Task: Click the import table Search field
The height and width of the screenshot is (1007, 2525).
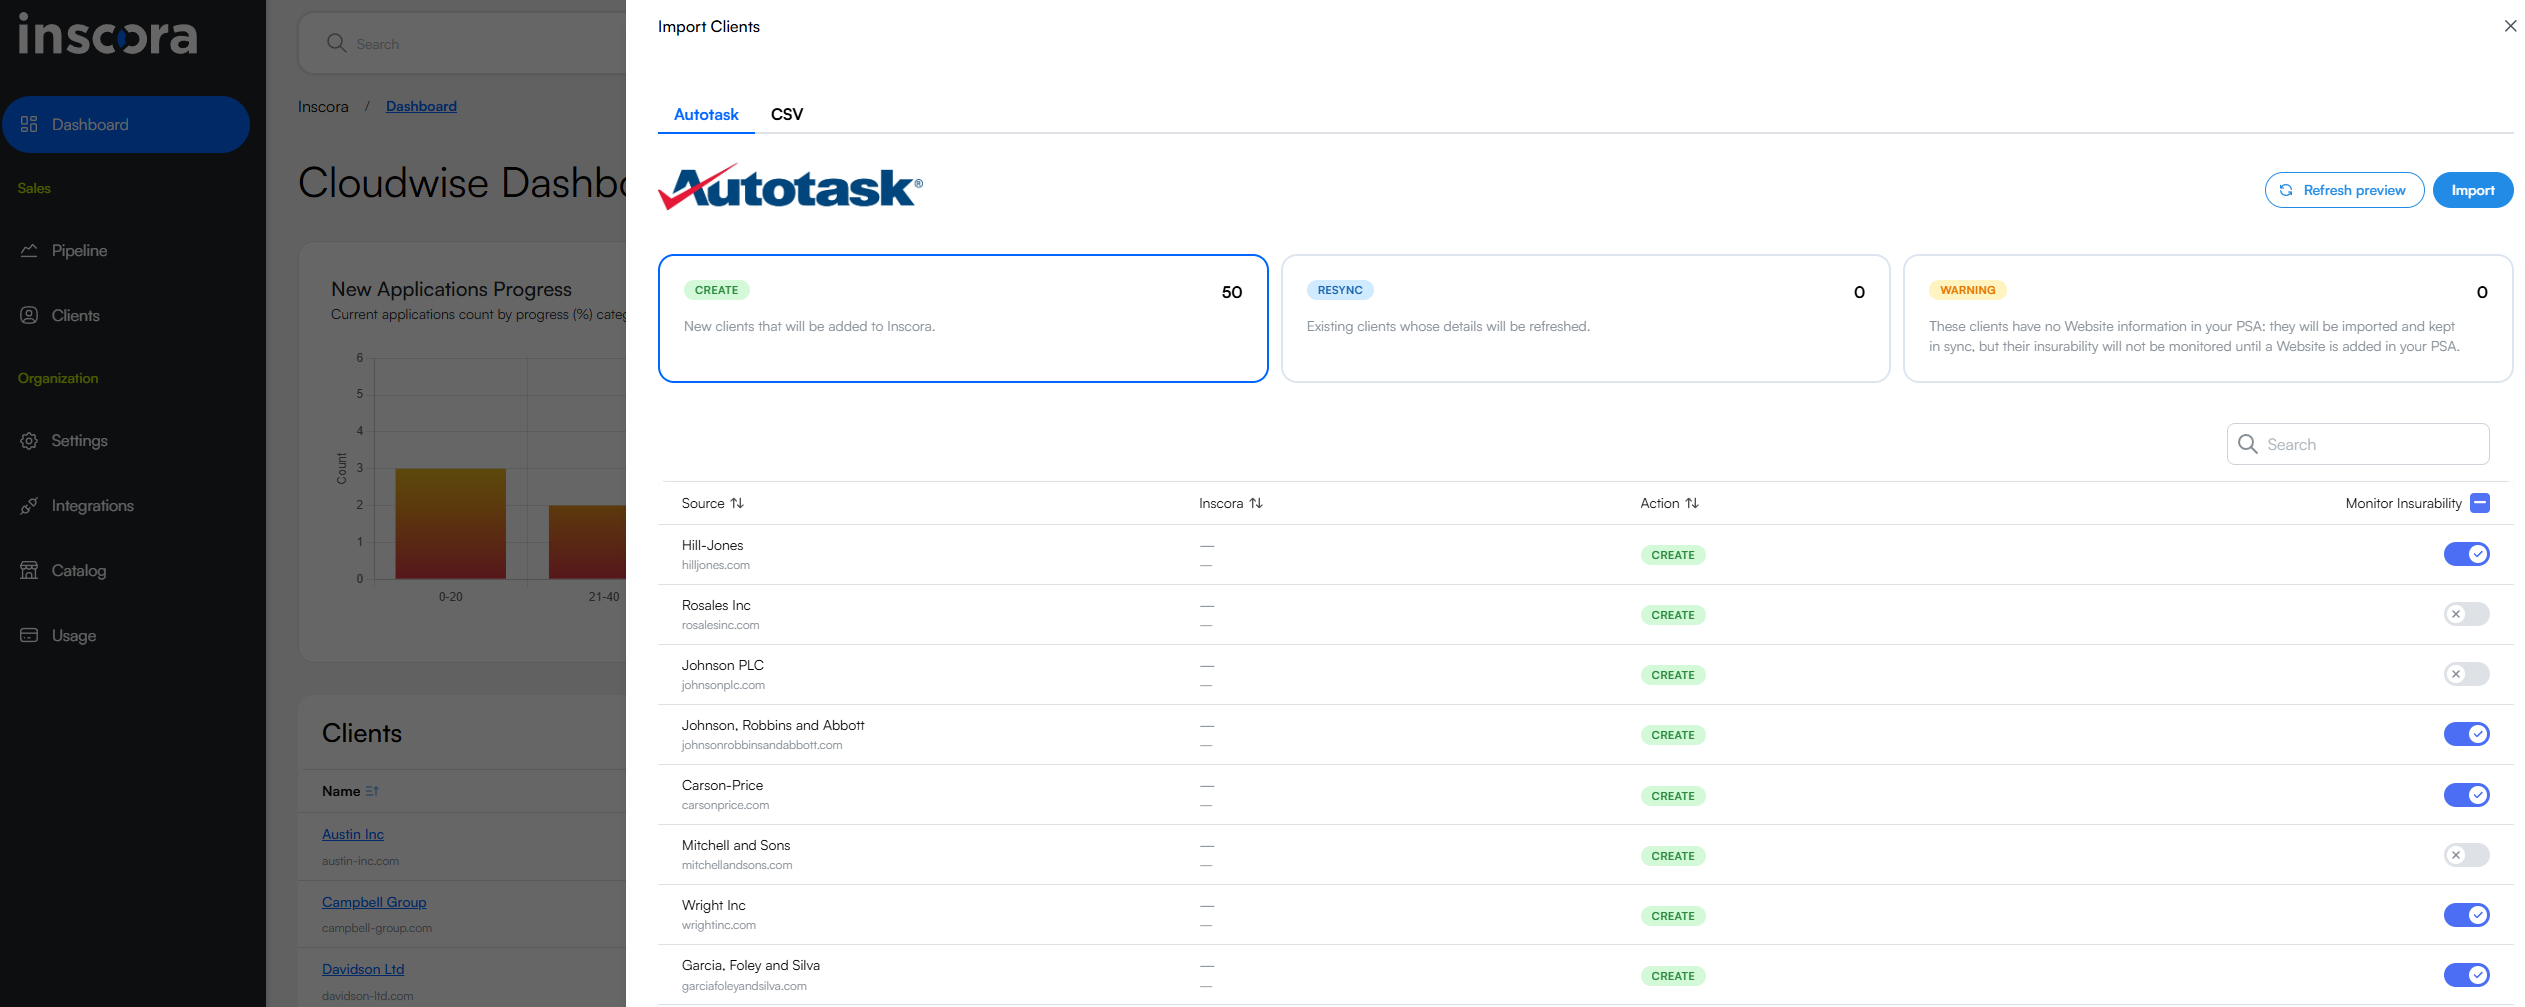Action: click(2358, 444)
